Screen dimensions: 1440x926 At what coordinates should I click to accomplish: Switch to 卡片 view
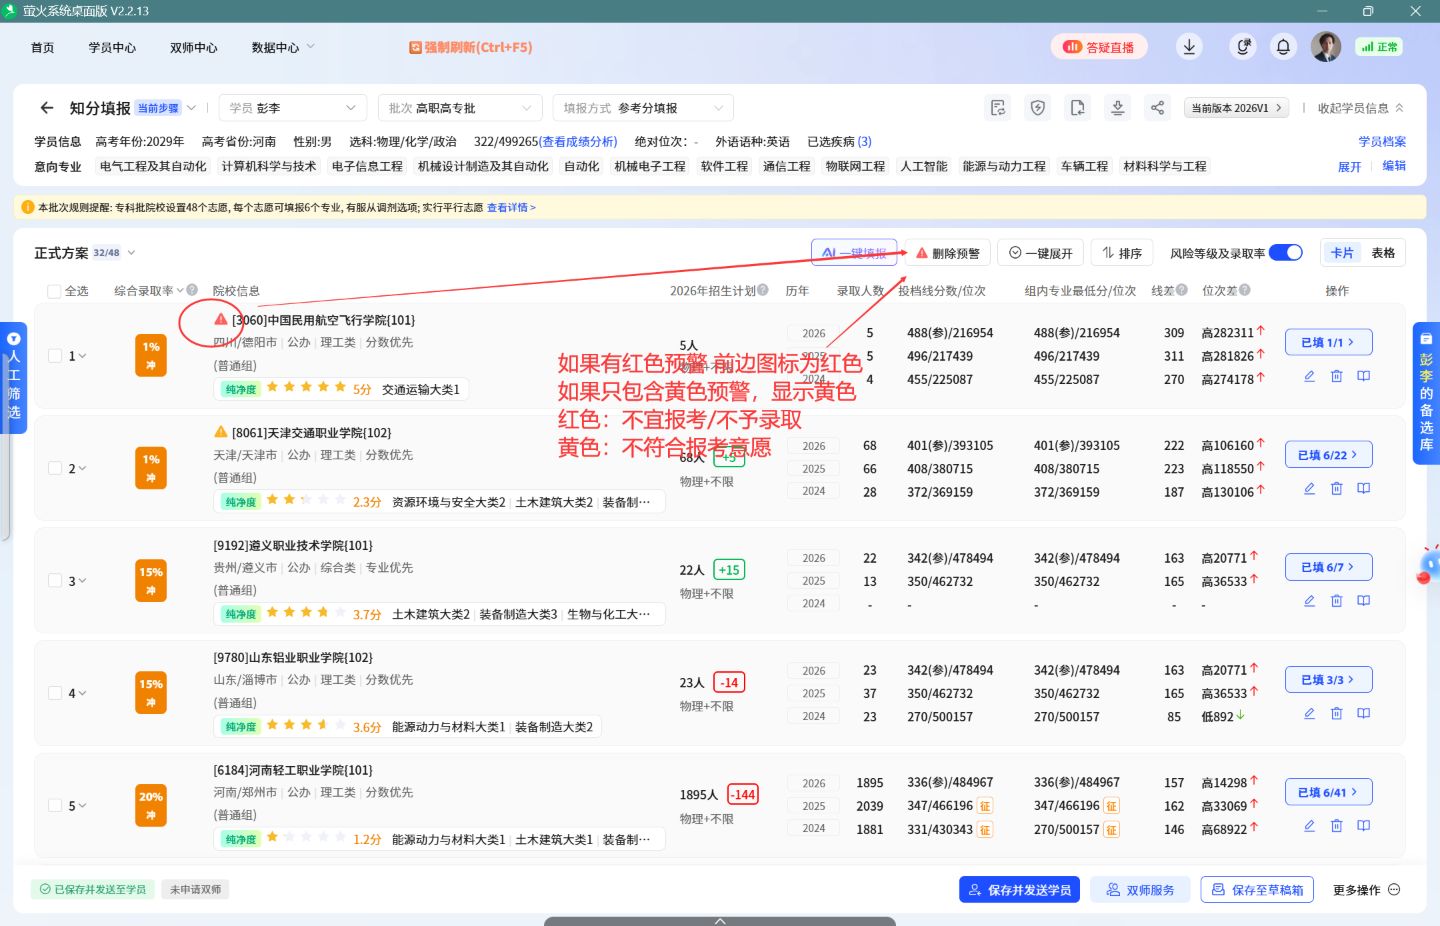(1342, 253)
